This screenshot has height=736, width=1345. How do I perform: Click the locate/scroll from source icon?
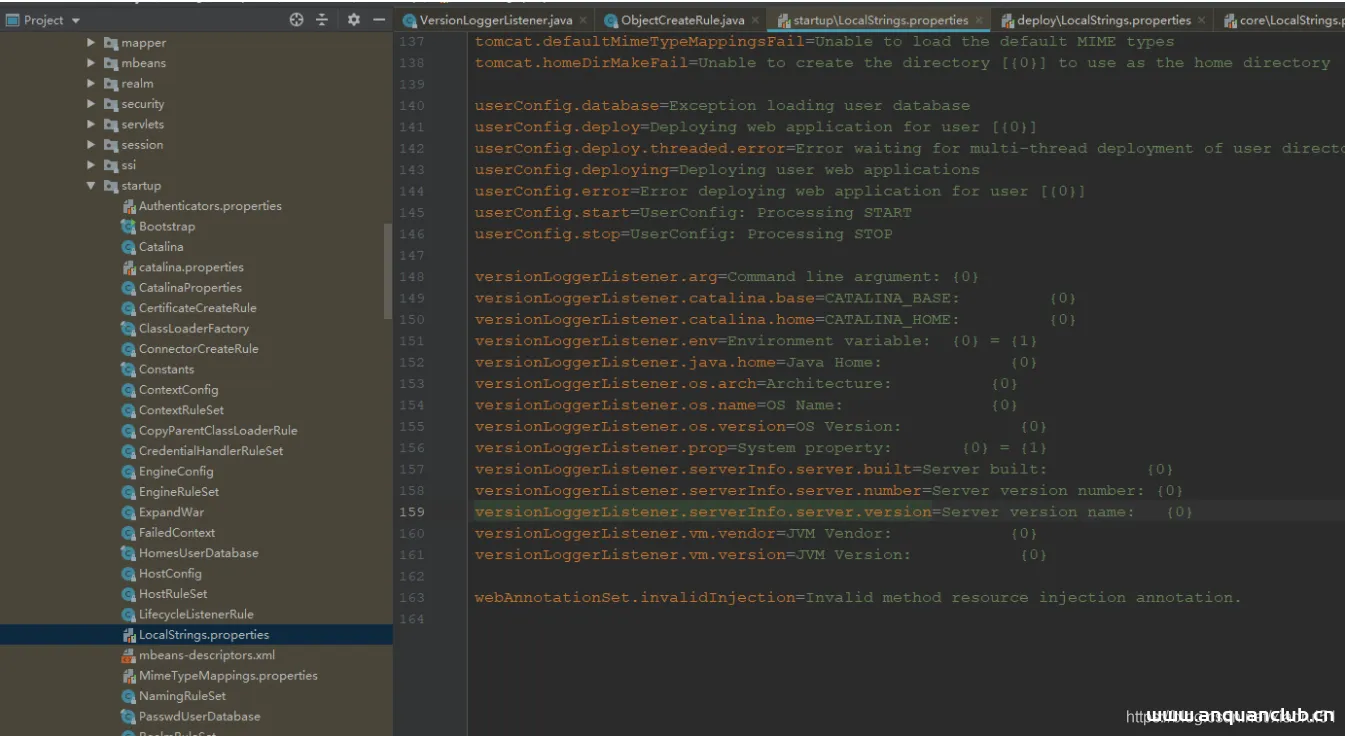296,20
